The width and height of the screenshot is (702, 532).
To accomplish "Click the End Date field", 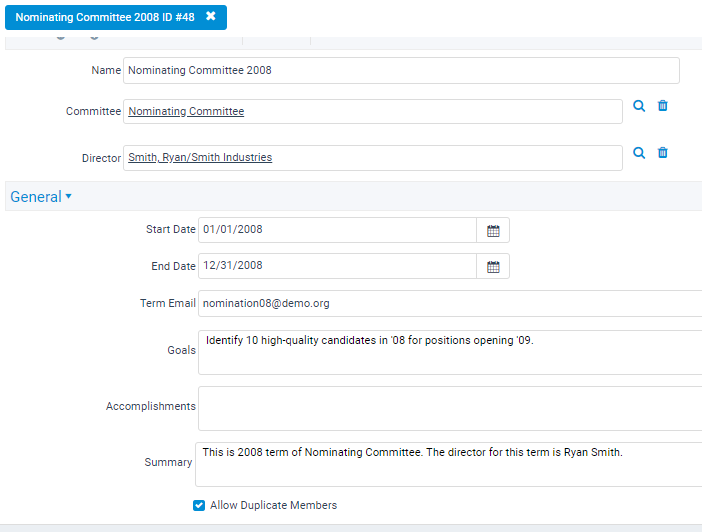I will [x=337, y=266].
